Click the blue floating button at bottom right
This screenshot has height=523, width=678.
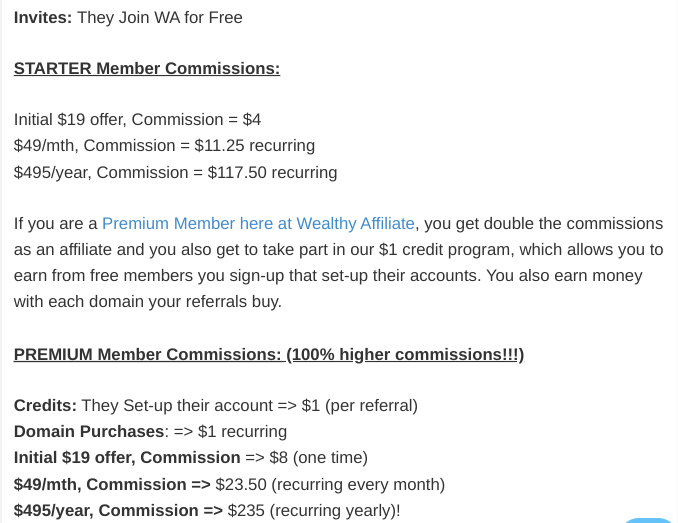point(648,520)
